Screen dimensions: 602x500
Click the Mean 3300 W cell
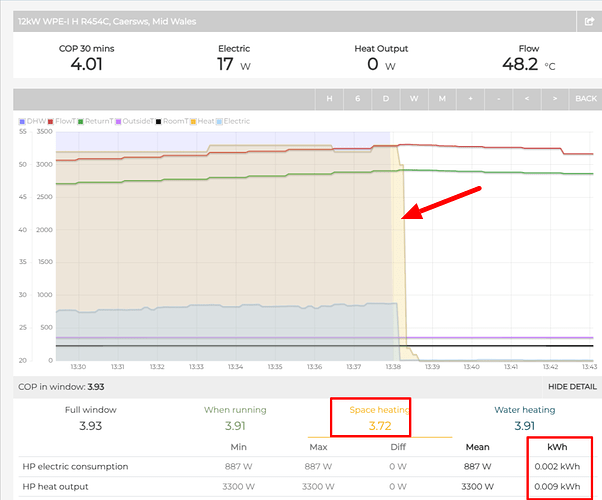point(478,487)
